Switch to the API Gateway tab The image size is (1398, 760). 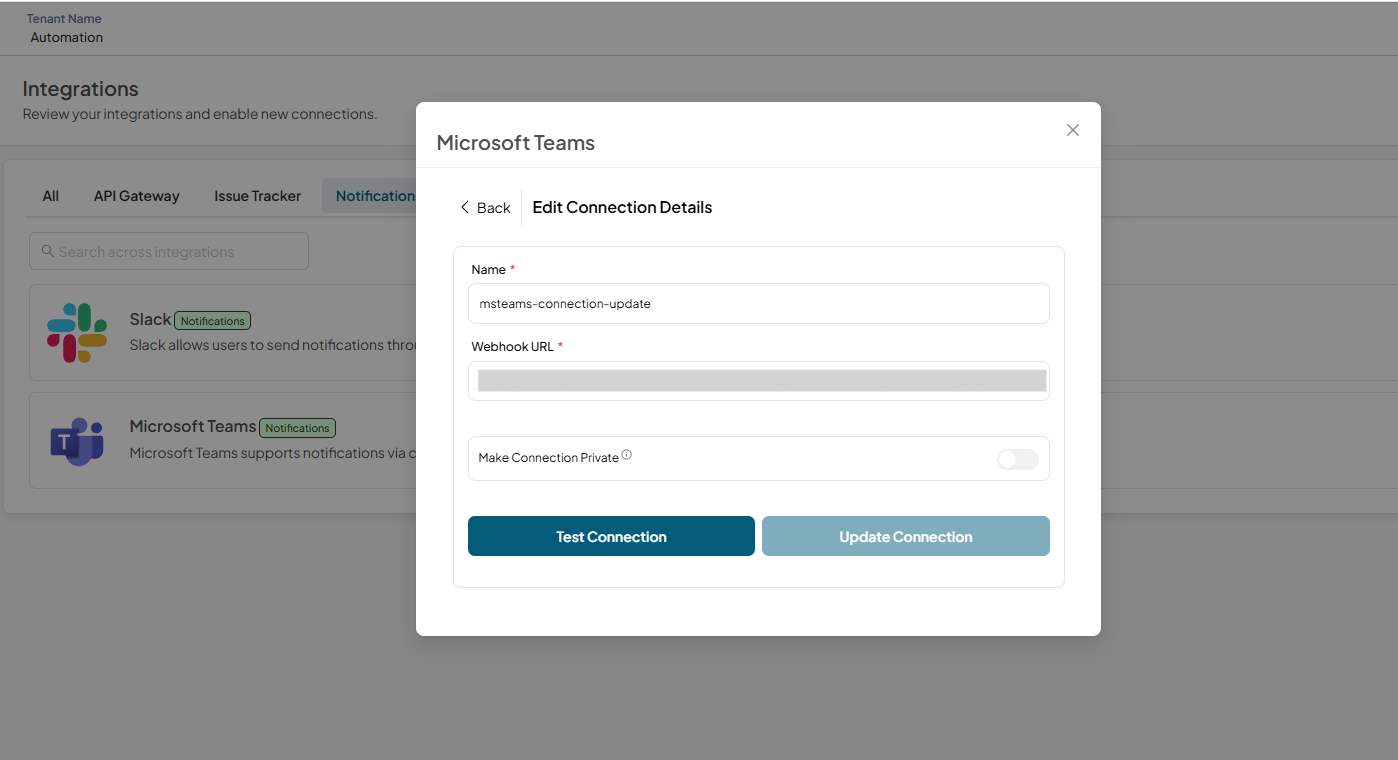coord(137,196)
